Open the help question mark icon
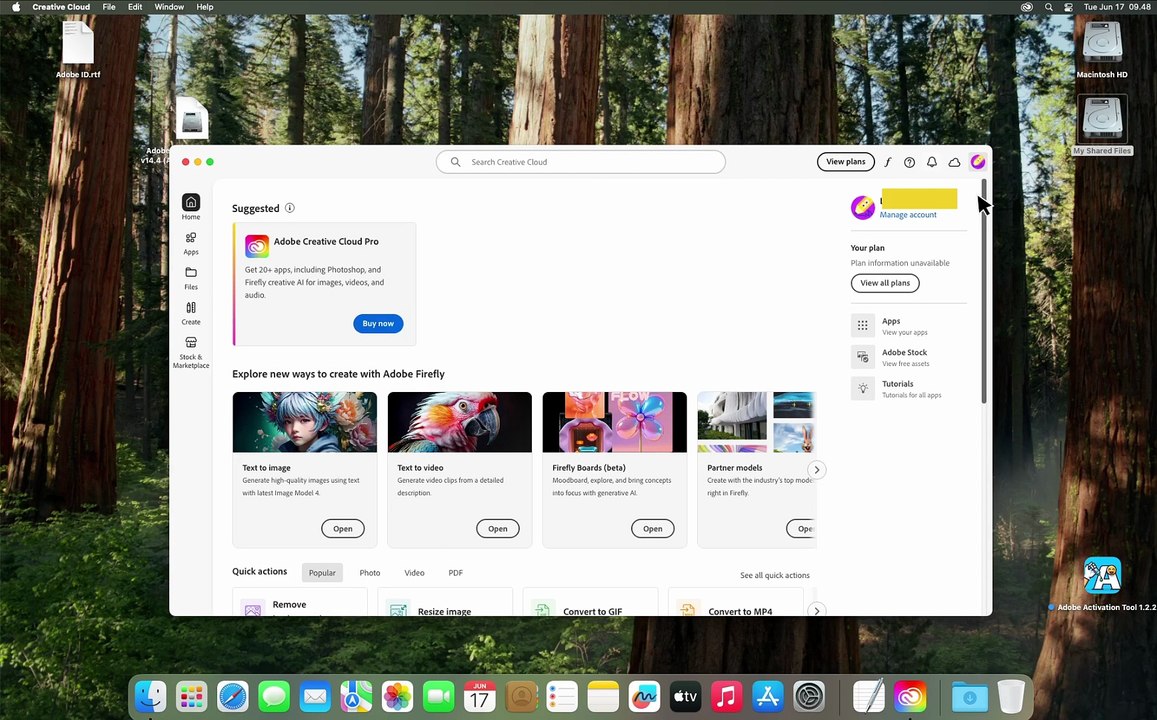Screen dimensions: 1157x720 point(909,162)
